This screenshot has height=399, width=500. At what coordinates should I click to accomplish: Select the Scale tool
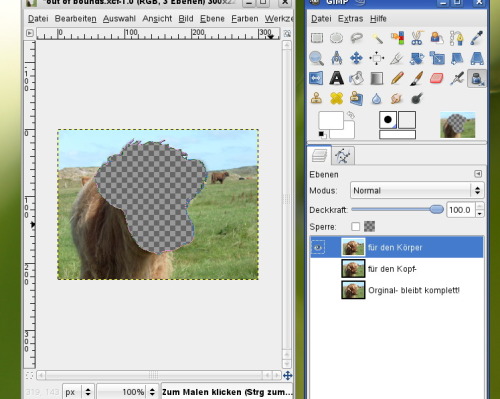tap(437, 58)
